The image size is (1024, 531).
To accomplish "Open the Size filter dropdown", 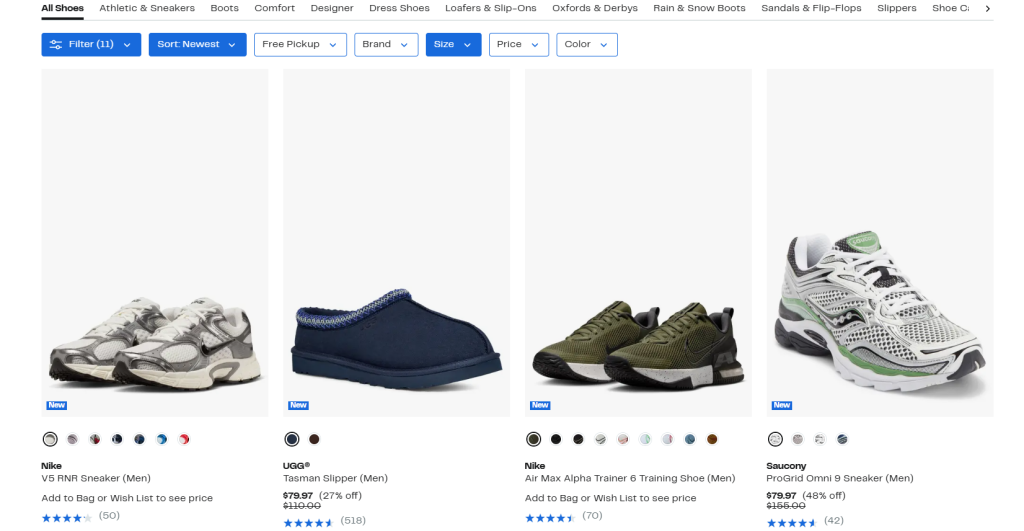I will (453, 44).
